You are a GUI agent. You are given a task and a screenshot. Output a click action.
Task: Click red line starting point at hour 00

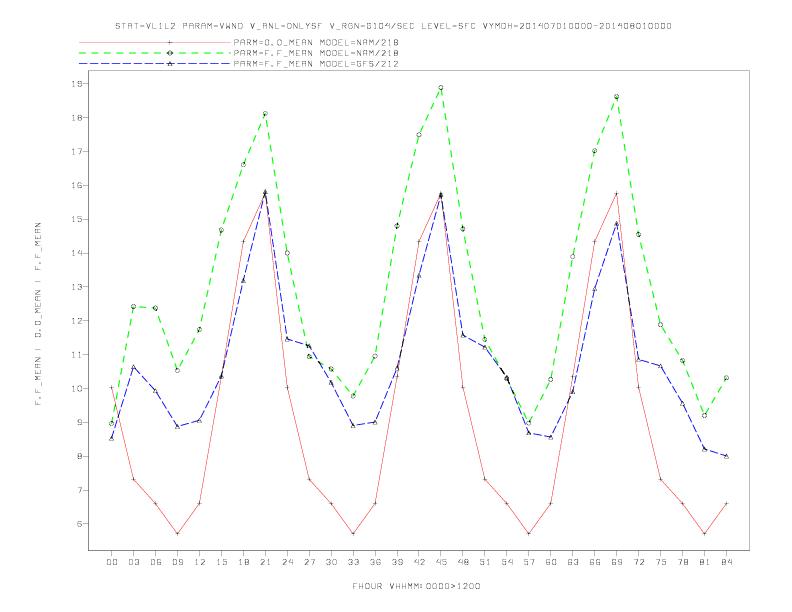(112, 387)
